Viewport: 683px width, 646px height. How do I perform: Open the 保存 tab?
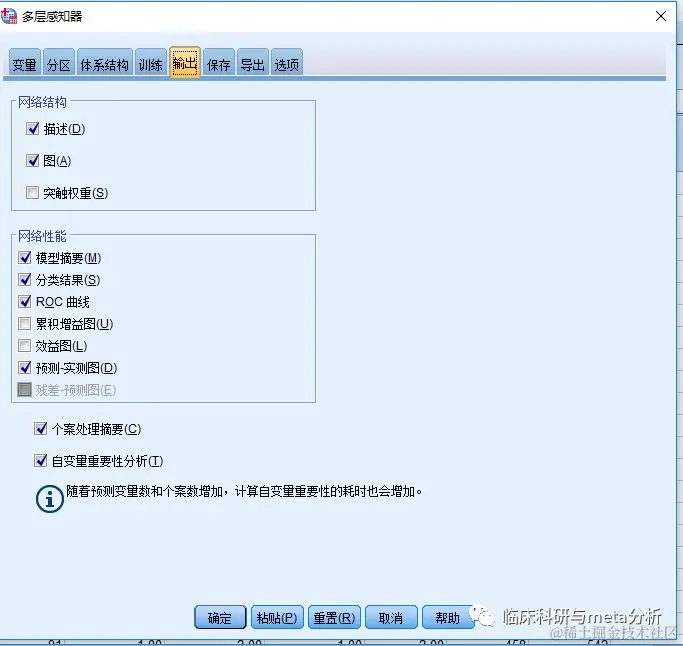coord(219,63)
